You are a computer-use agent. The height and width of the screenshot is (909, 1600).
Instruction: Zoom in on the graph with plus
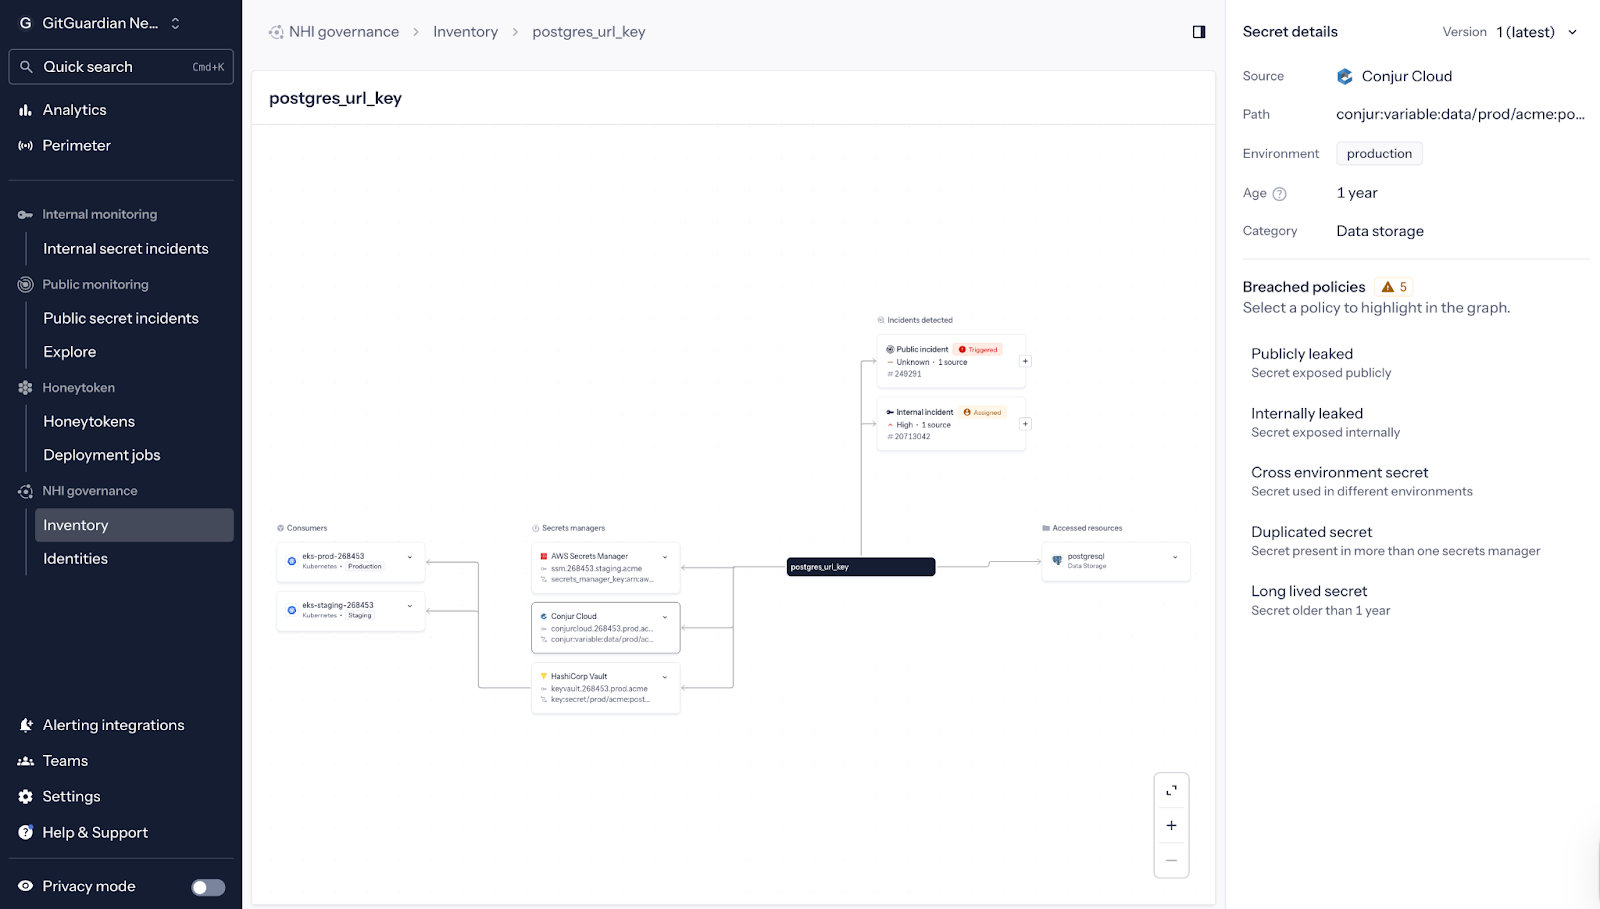point(1171,825)
